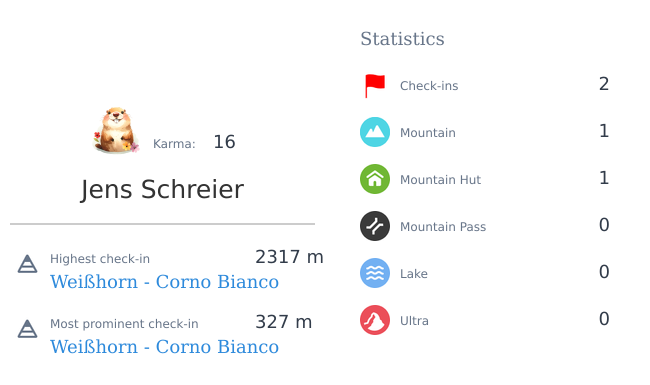Click the red Ultra peak icon
Image resolution: width=650 pixels, height=385 pixels.
375,320
